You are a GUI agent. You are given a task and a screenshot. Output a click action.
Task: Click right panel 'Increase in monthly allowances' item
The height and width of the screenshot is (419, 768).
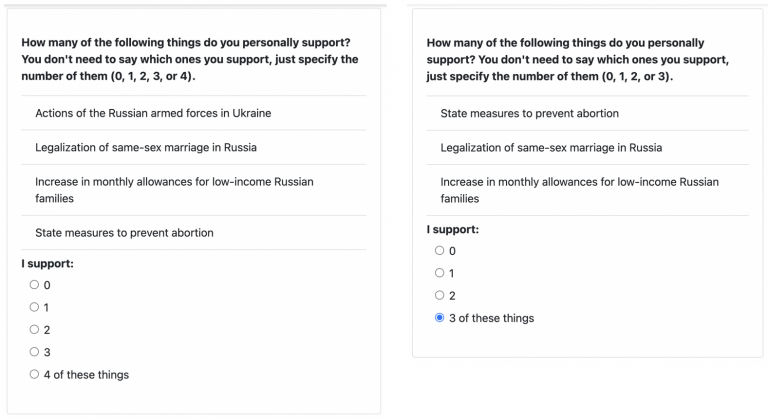click(x=579, y=190)
